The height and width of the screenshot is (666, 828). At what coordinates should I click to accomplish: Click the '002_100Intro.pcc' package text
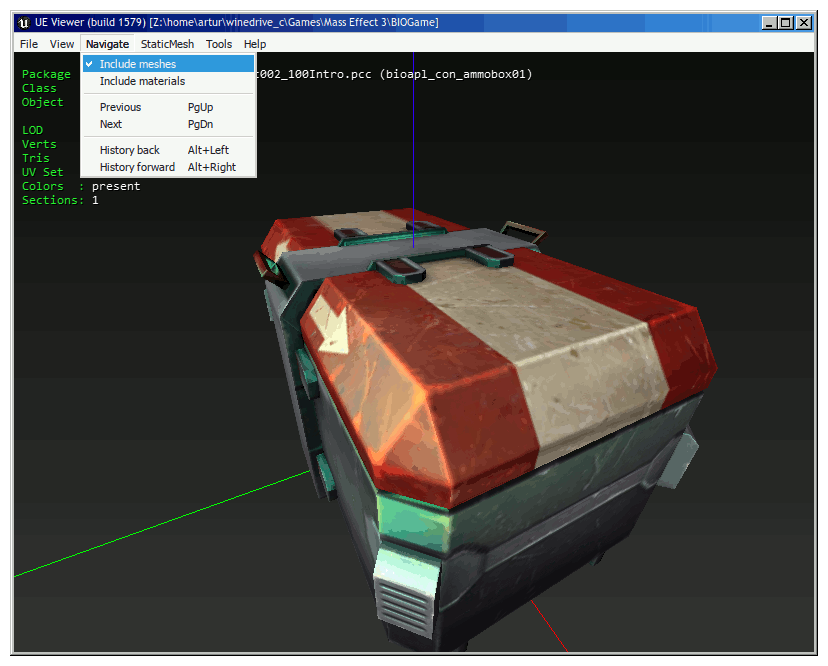pos(314,74)
